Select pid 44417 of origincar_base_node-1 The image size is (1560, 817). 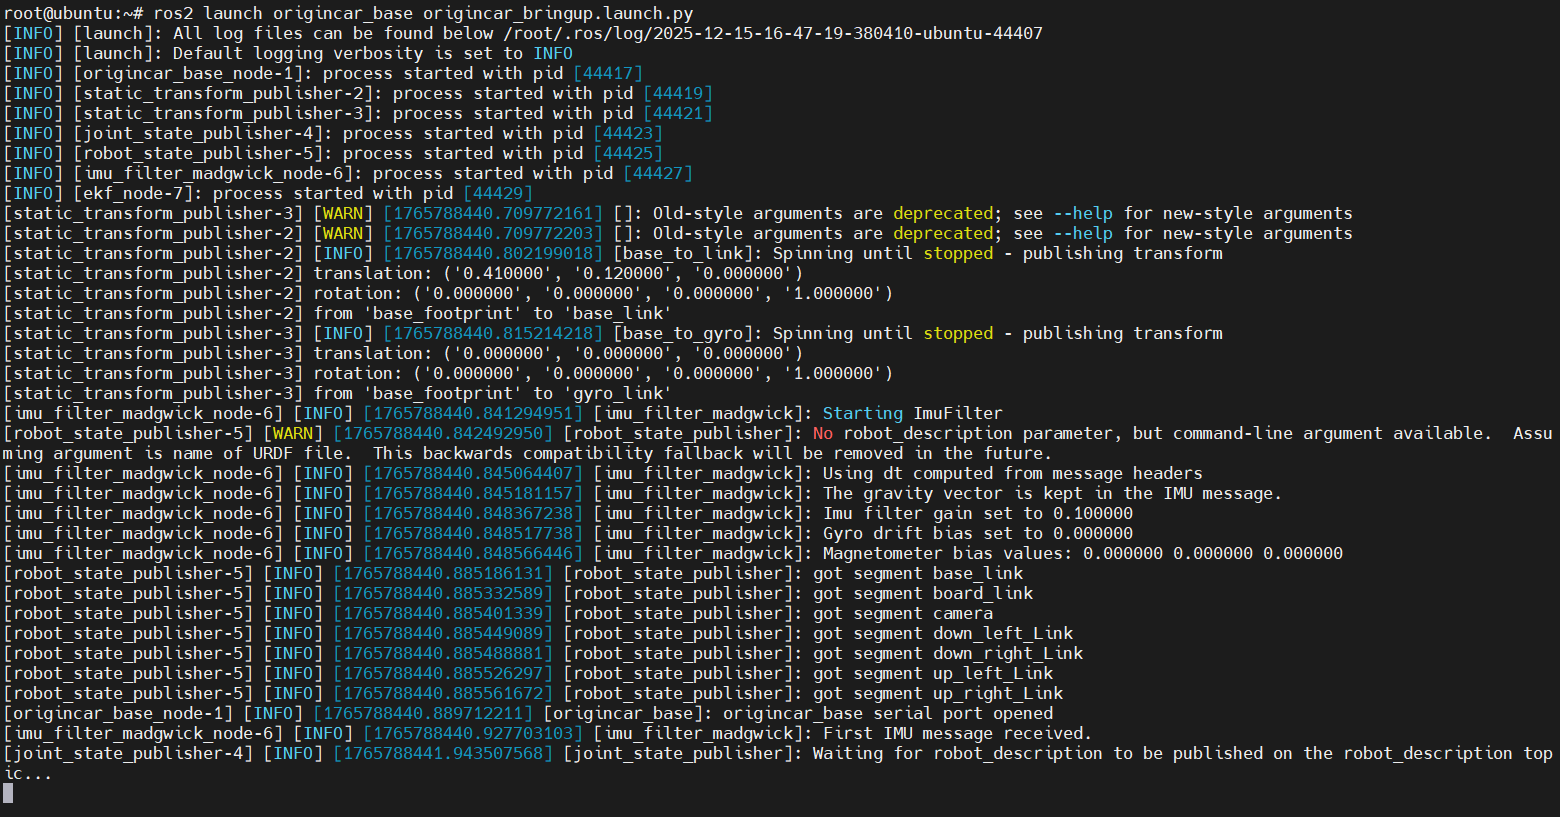coord(607,73)
